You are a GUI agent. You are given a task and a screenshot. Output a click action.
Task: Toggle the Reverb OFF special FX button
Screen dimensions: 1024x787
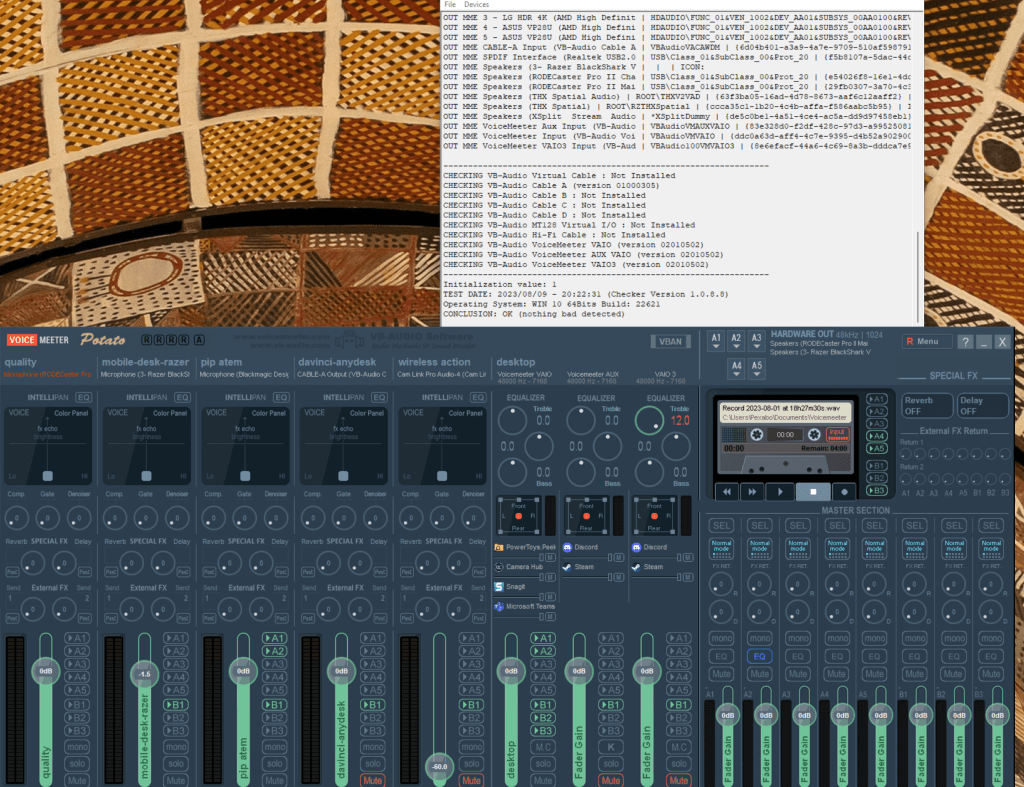click(926, 406)
